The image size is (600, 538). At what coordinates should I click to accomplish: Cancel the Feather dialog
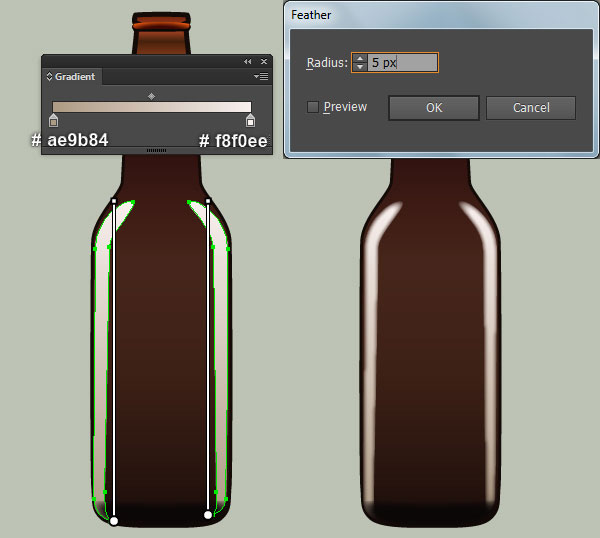pos(531,108)
